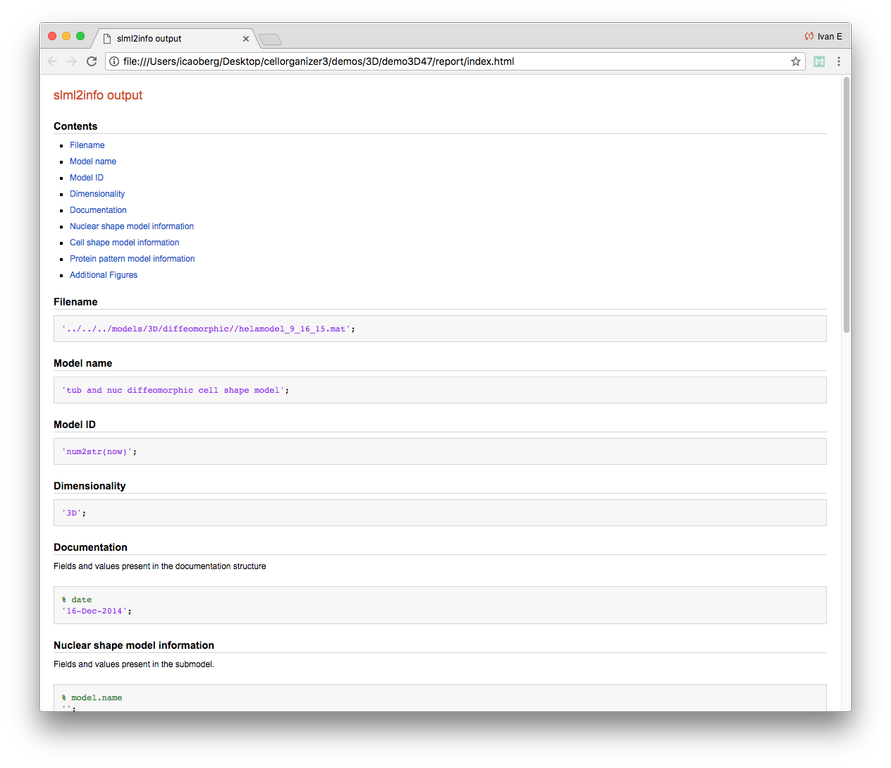Go to Protein pattern model information link
The height and width of the screenshot is (768, 891).
pos(132,258)
